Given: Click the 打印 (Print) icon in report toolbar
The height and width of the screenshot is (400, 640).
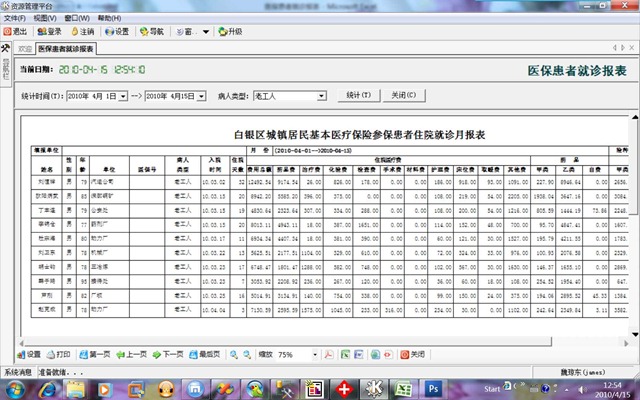Looking at the screenshot, I should 57,354.
